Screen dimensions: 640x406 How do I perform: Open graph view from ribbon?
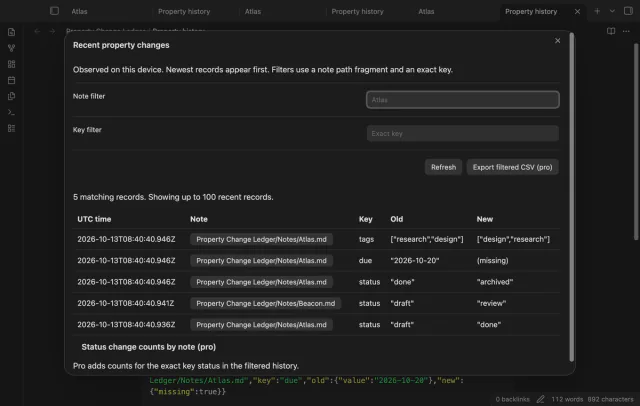11,48
